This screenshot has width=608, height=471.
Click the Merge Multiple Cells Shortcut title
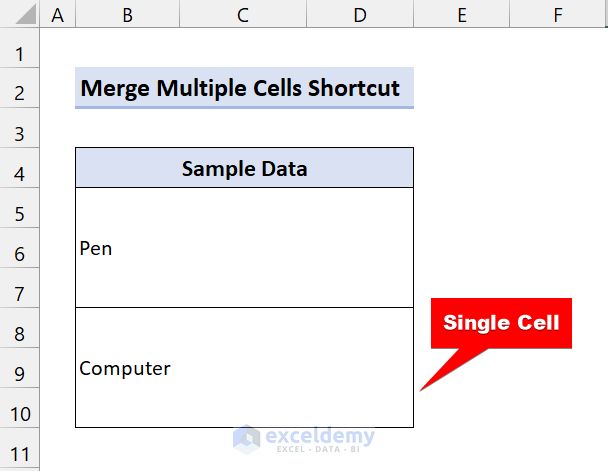(244, 88)
